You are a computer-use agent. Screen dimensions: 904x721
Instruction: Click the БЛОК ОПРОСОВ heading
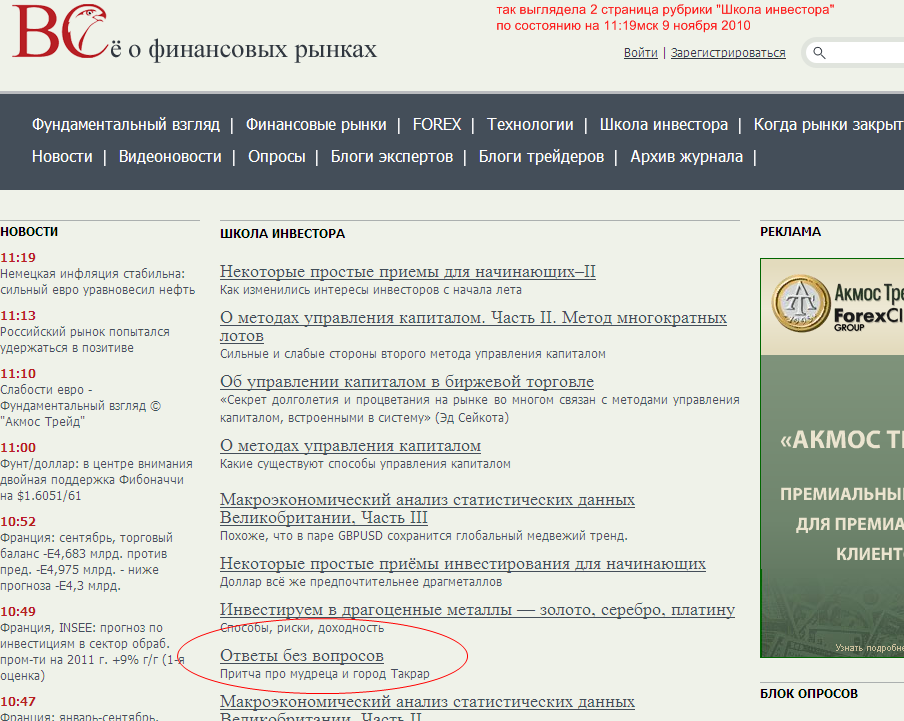coord(809,693)
